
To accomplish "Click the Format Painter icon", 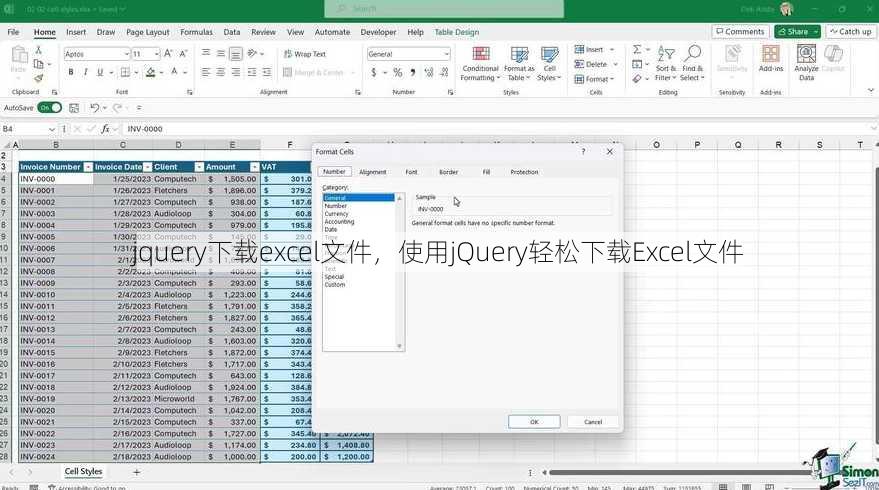I will click(x=38, y=79).
